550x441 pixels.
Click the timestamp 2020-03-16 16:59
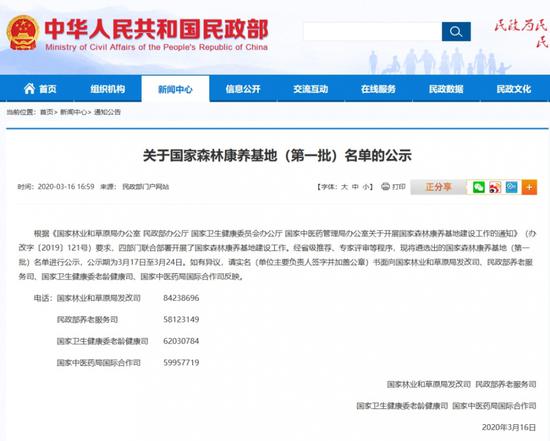coord(66,187)
